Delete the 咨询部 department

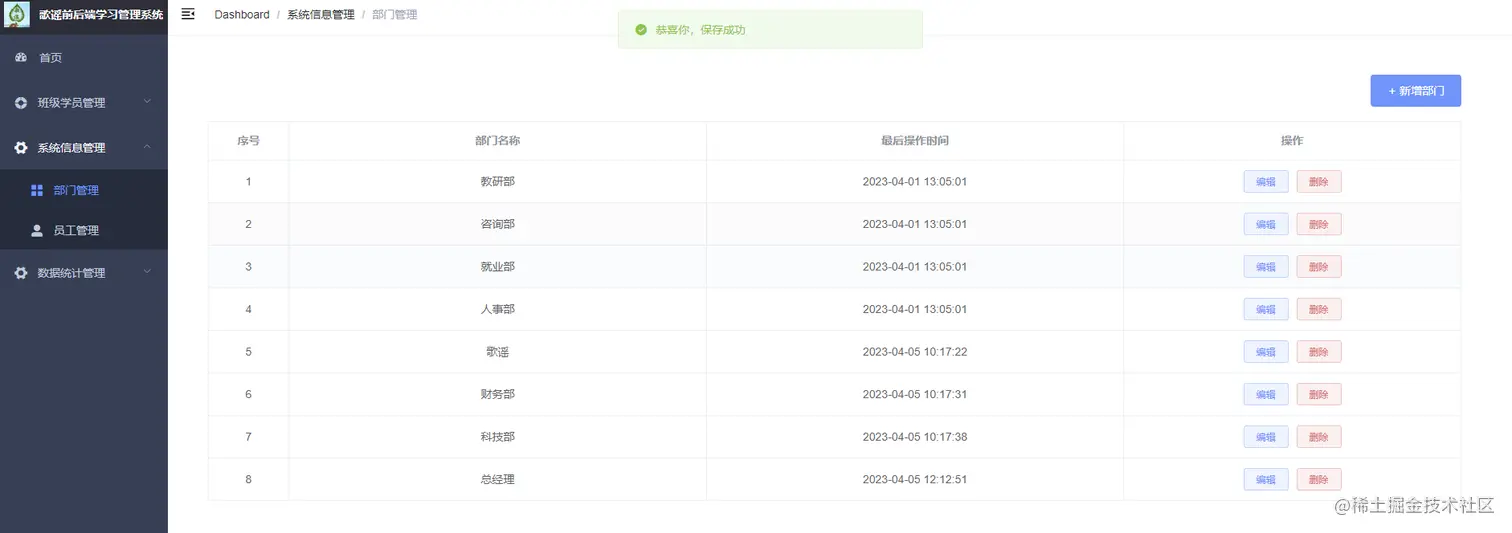click(1319, 224)
